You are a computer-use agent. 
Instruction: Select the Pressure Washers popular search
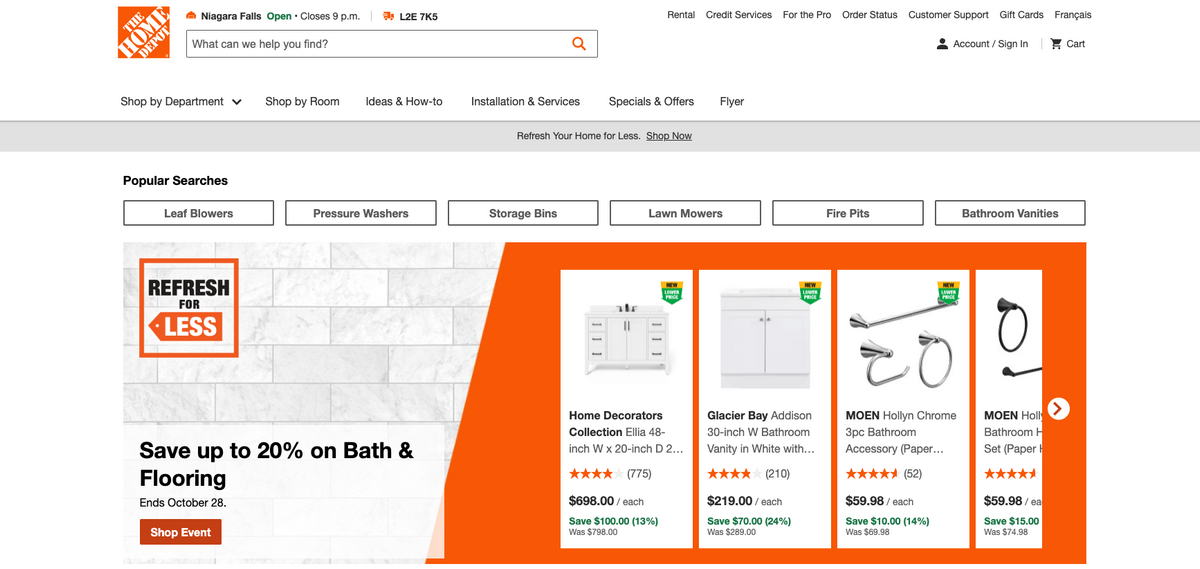point(361,213)
